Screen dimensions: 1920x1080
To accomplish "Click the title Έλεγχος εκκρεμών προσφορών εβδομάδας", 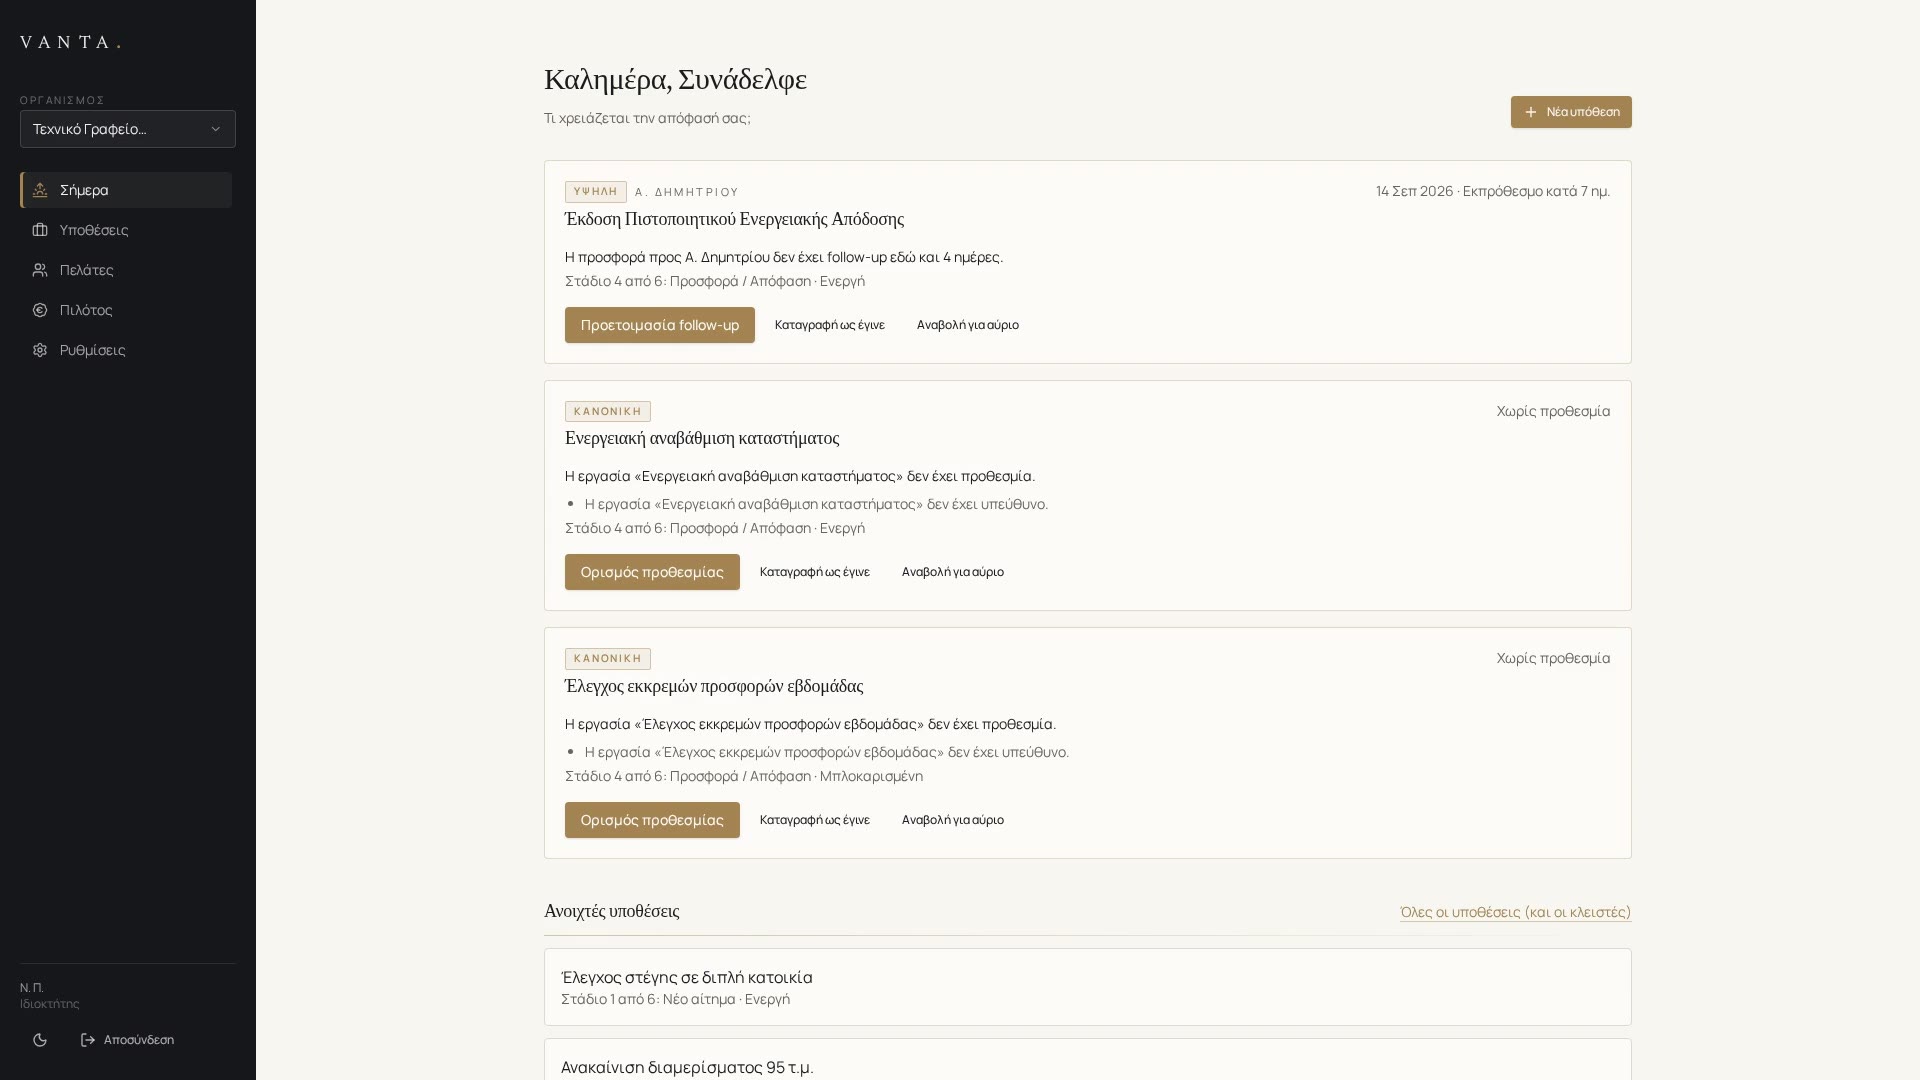I will point(714,686).
